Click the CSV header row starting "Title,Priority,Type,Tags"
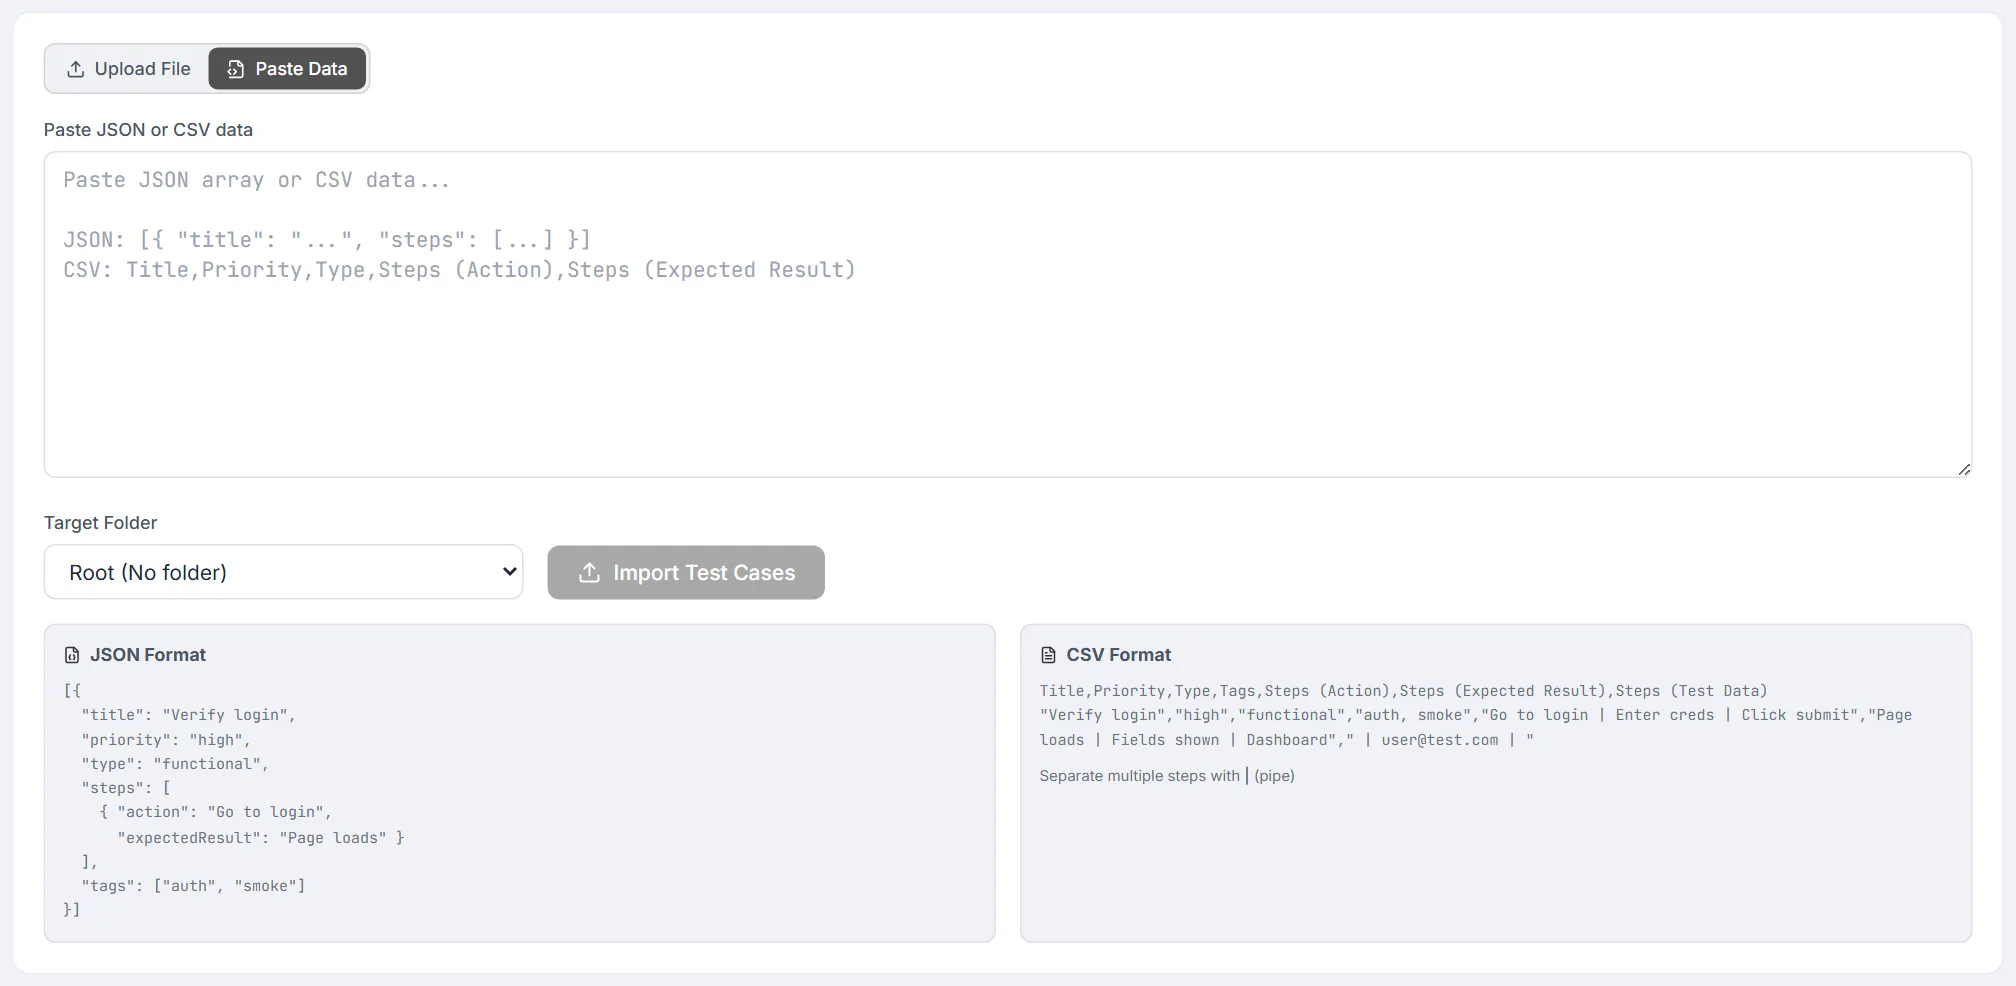This screenshot has width=2016, height=986. [x=1403, y=691]
